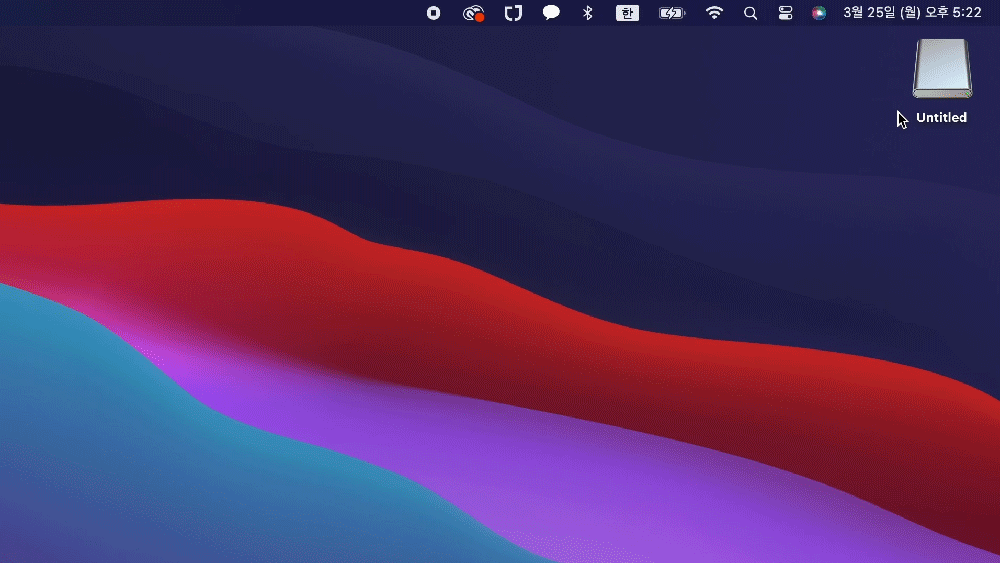Click the Untitled drive name label
This screenshot has height=563, width=1000.
coord(942,118)
